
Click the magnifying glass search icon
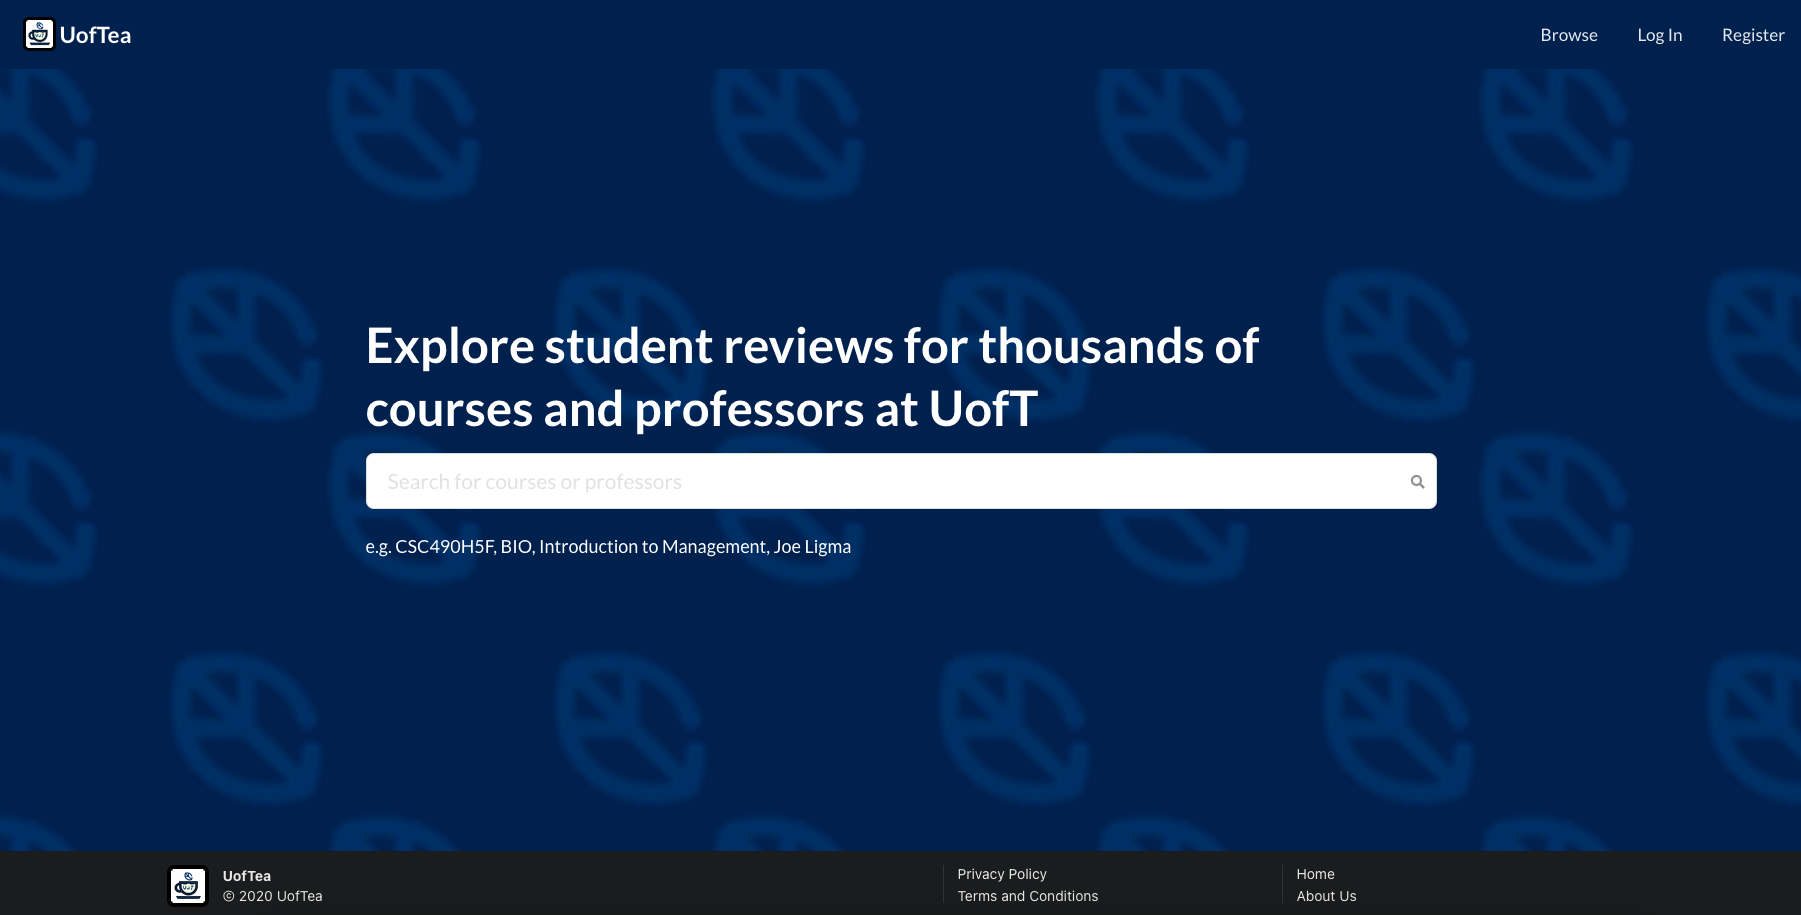click(1417, 481)
